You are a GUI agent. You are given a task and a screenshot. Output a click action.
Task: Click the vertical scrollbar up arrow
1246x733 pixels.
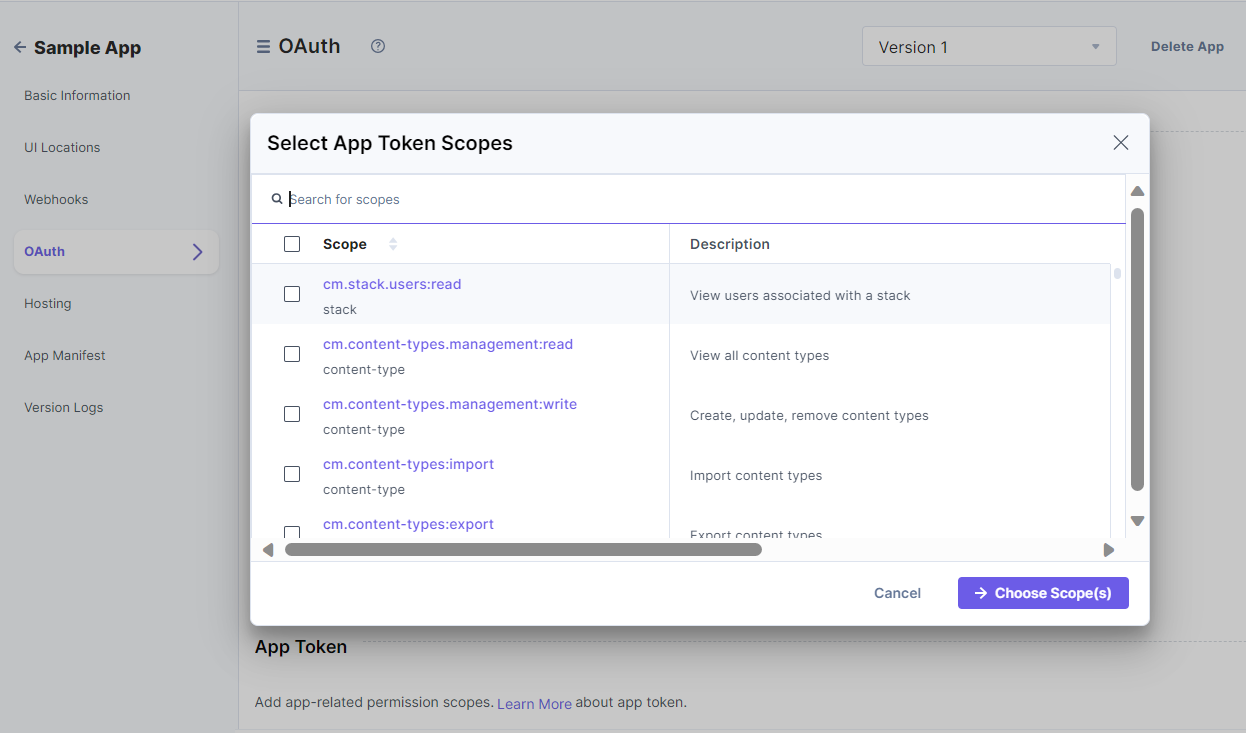(x=1137, y=192)
